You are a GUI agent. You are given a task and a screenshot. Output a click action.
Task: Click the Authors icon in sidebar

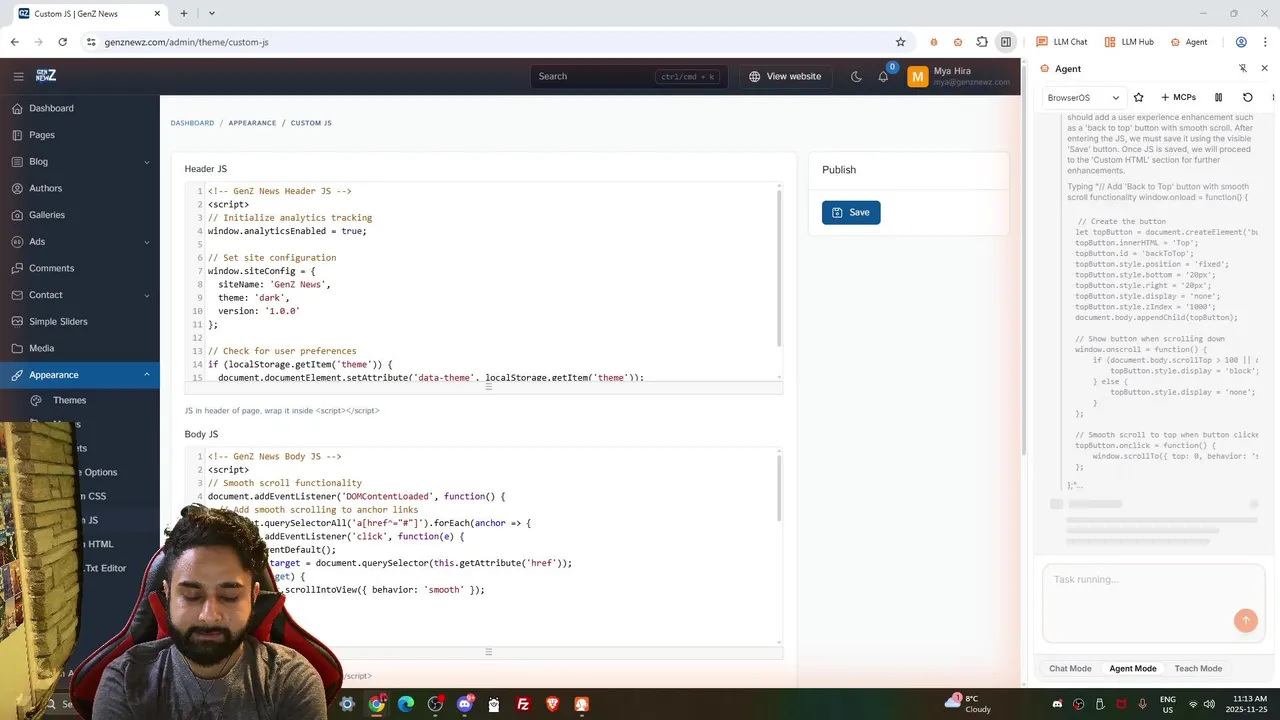(17, 188)
